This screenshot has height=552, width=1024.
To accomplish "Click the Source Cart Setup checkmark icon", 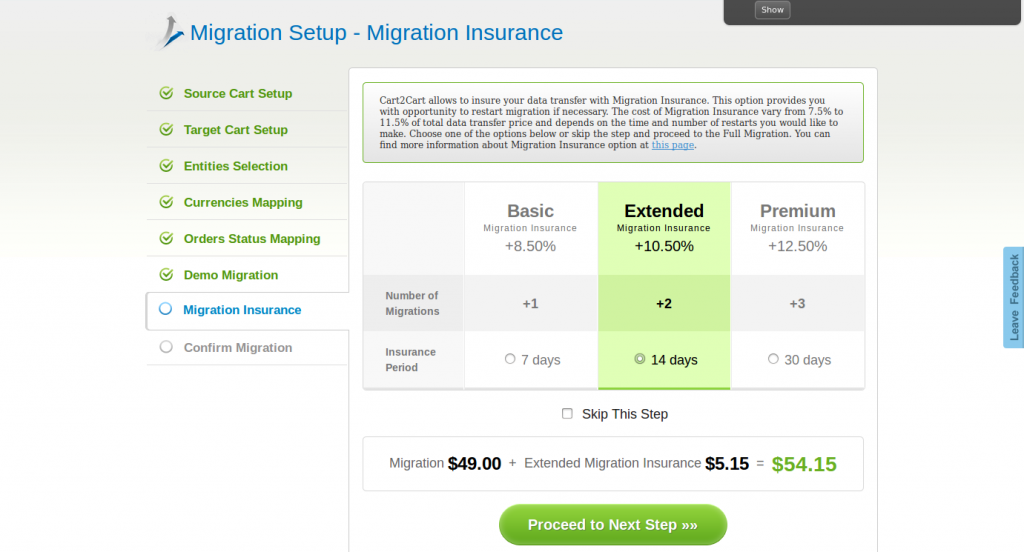I will tap(166, 93).
